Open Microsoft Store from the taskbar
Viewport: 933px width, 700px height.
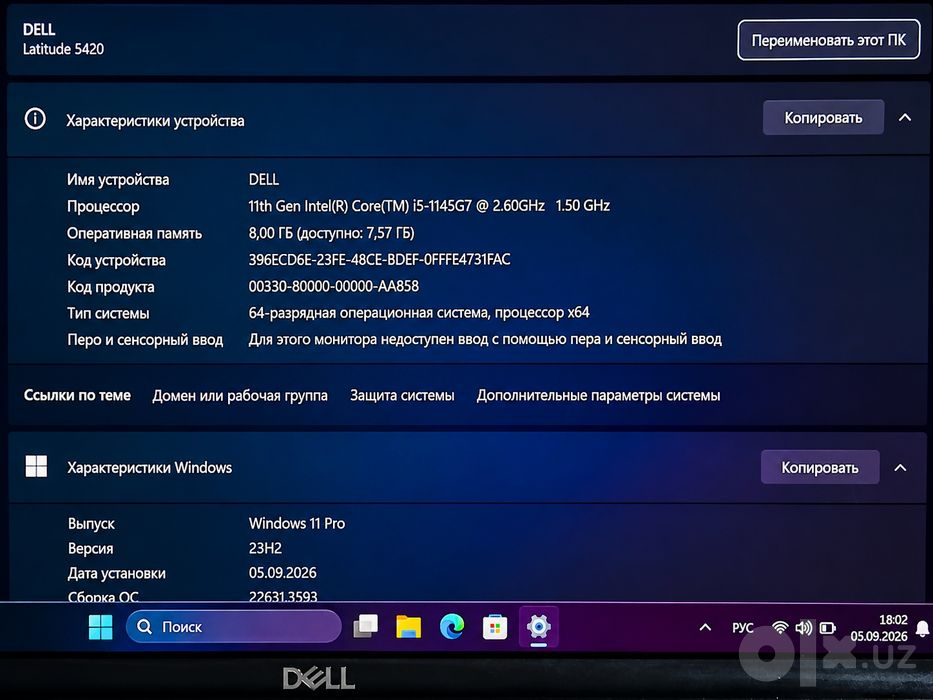tap(495, 627)
